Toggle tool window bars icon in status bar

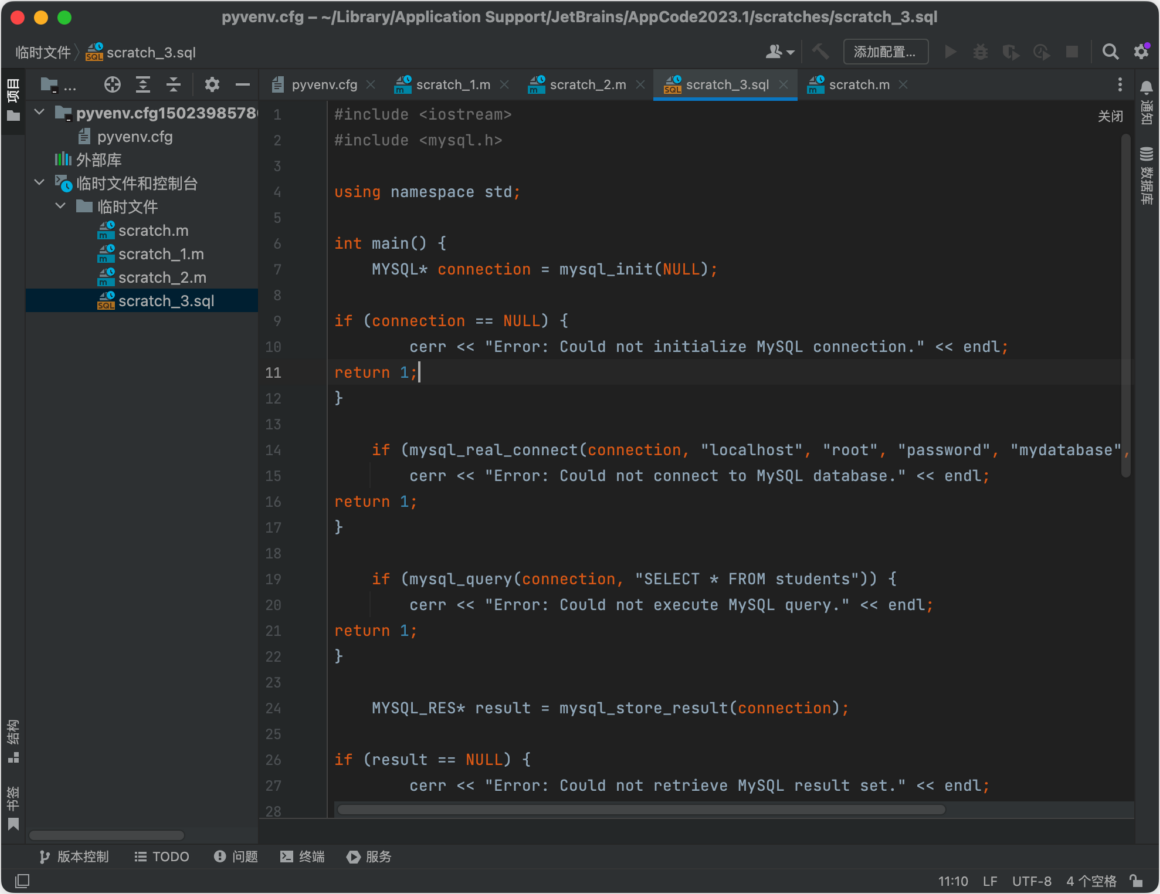point(22,881)
